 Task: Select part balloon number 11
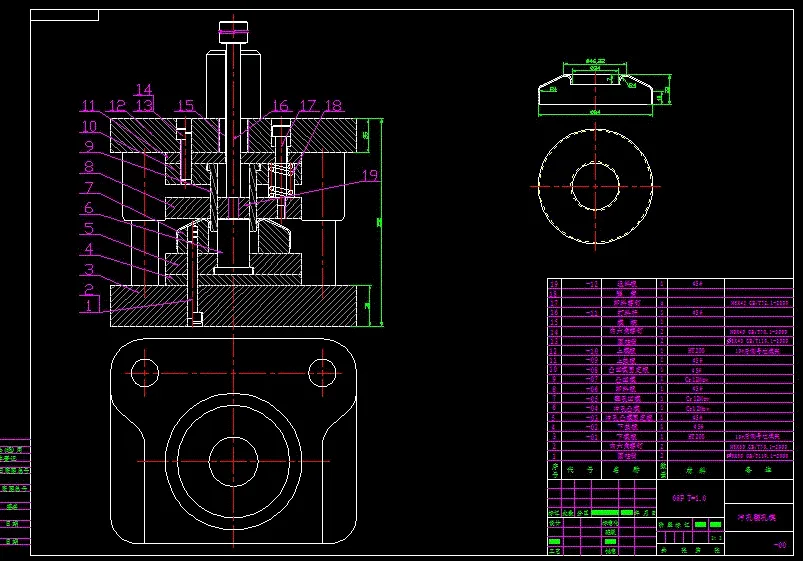[89, 106]
